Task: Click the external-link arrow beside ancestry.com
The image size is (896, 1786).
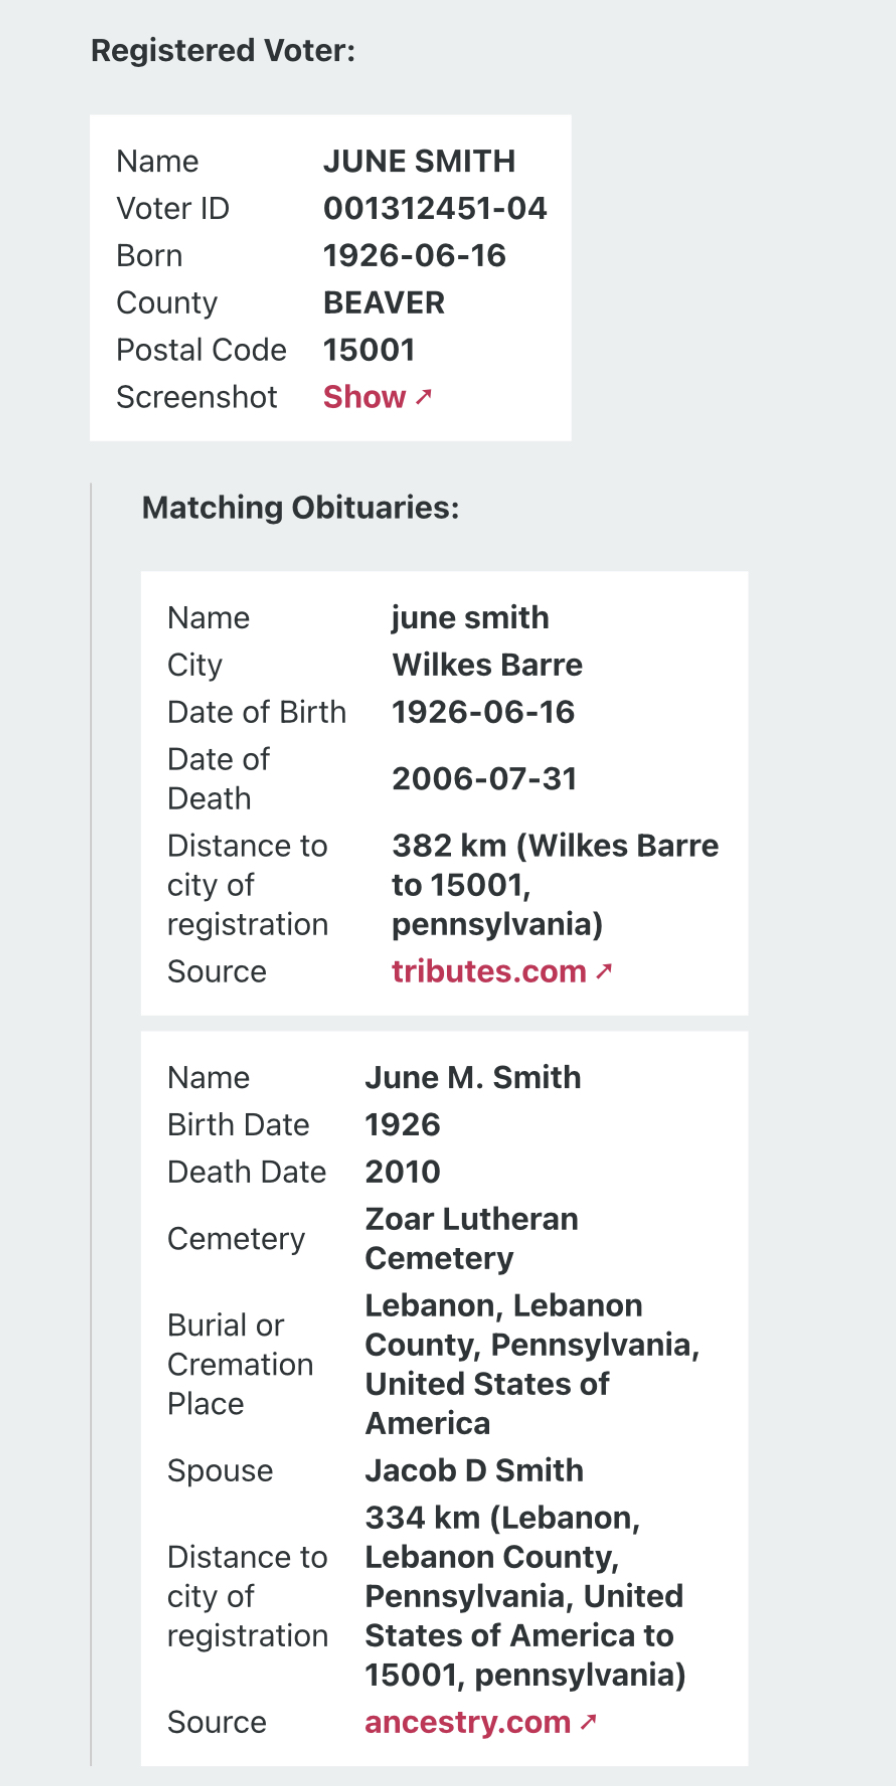Action: coord(588,1722)
